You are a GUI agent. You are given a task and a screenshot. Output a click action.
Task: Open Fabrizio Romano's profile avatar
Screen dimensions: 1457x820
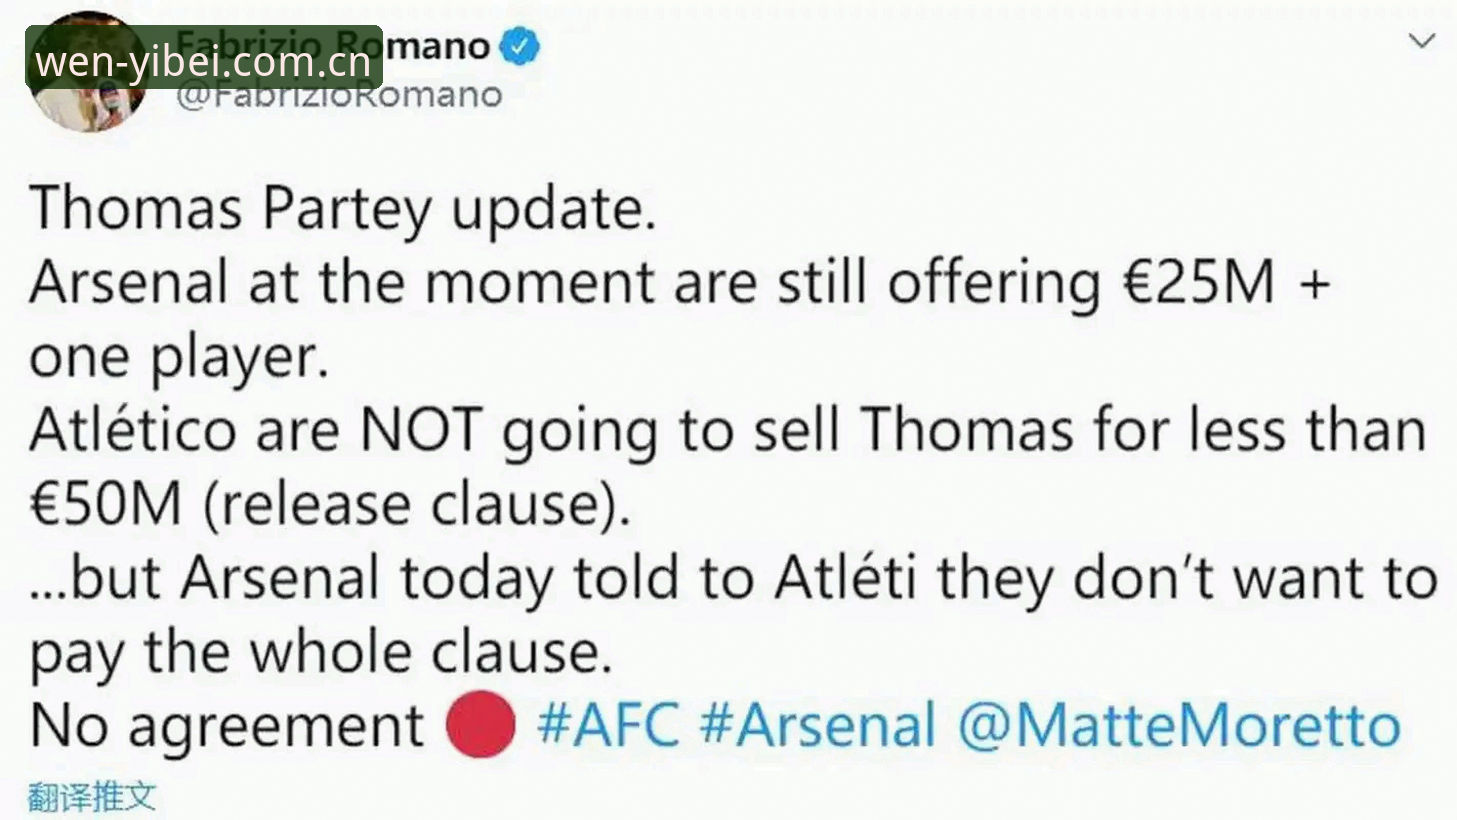tap(88, 72)
